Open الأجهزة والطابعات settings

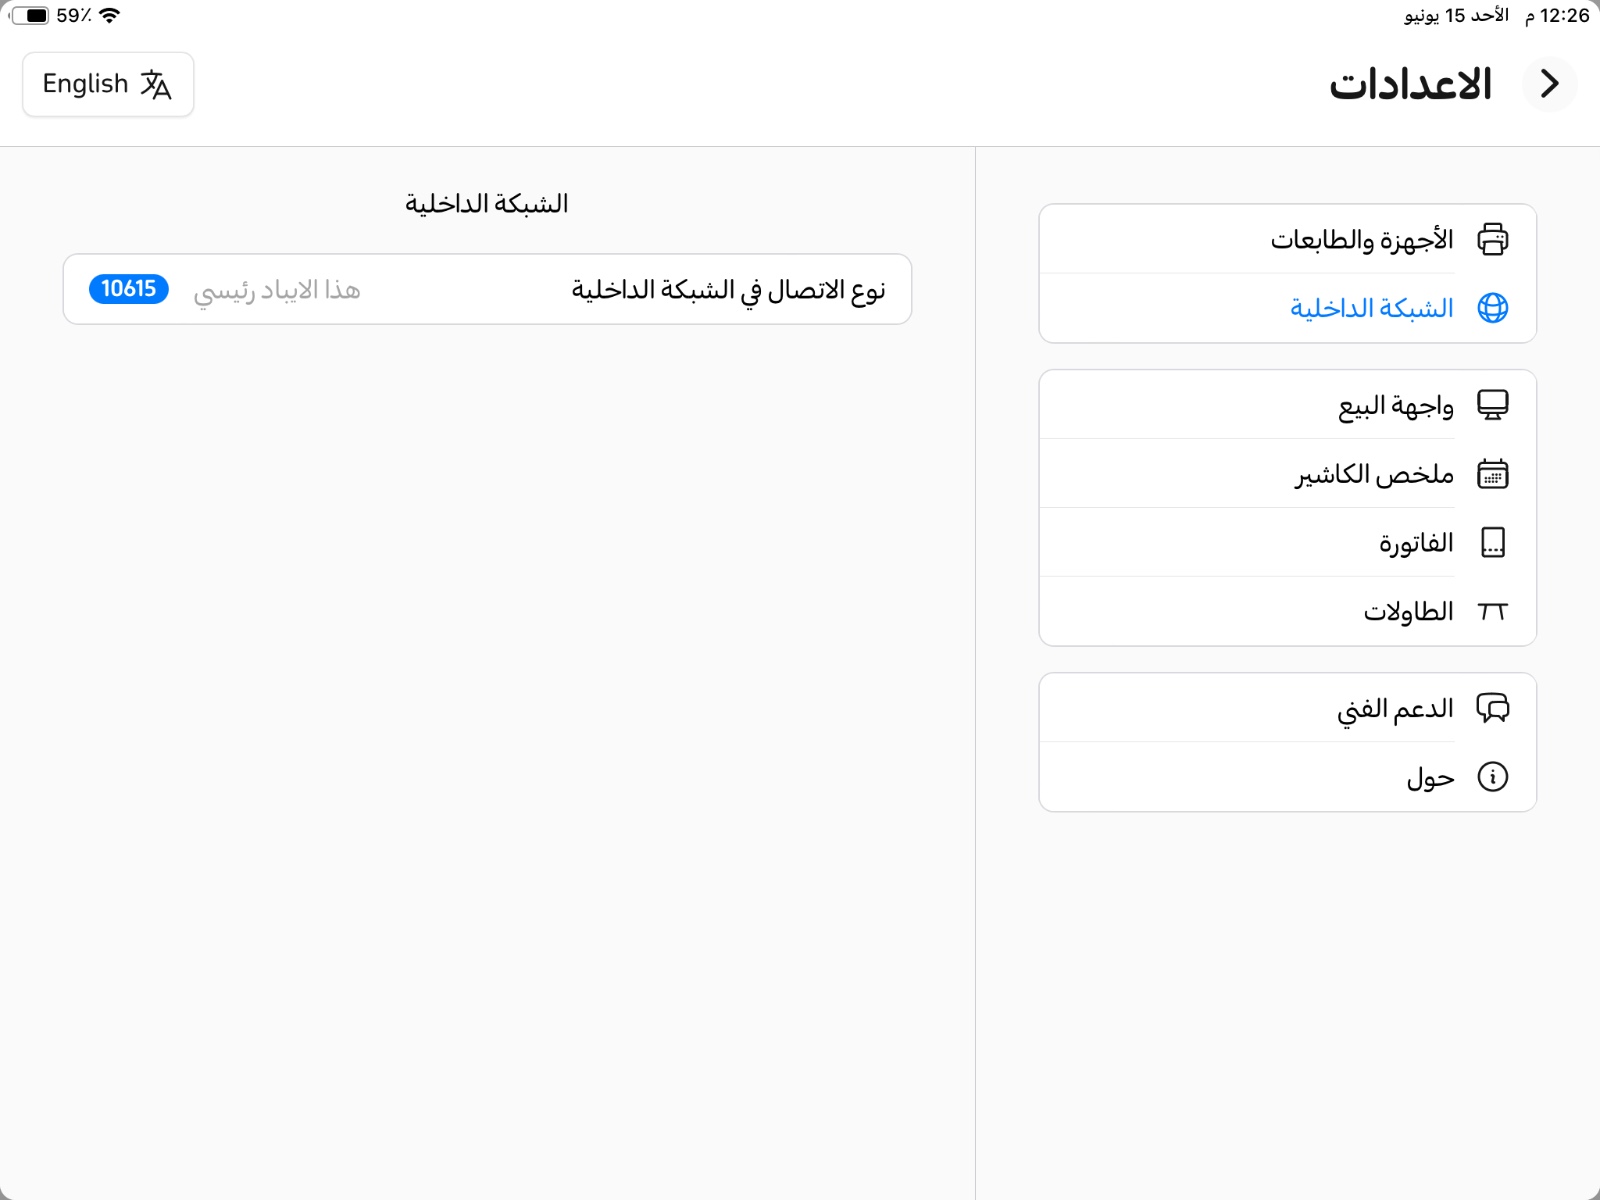pos(1288,239)
